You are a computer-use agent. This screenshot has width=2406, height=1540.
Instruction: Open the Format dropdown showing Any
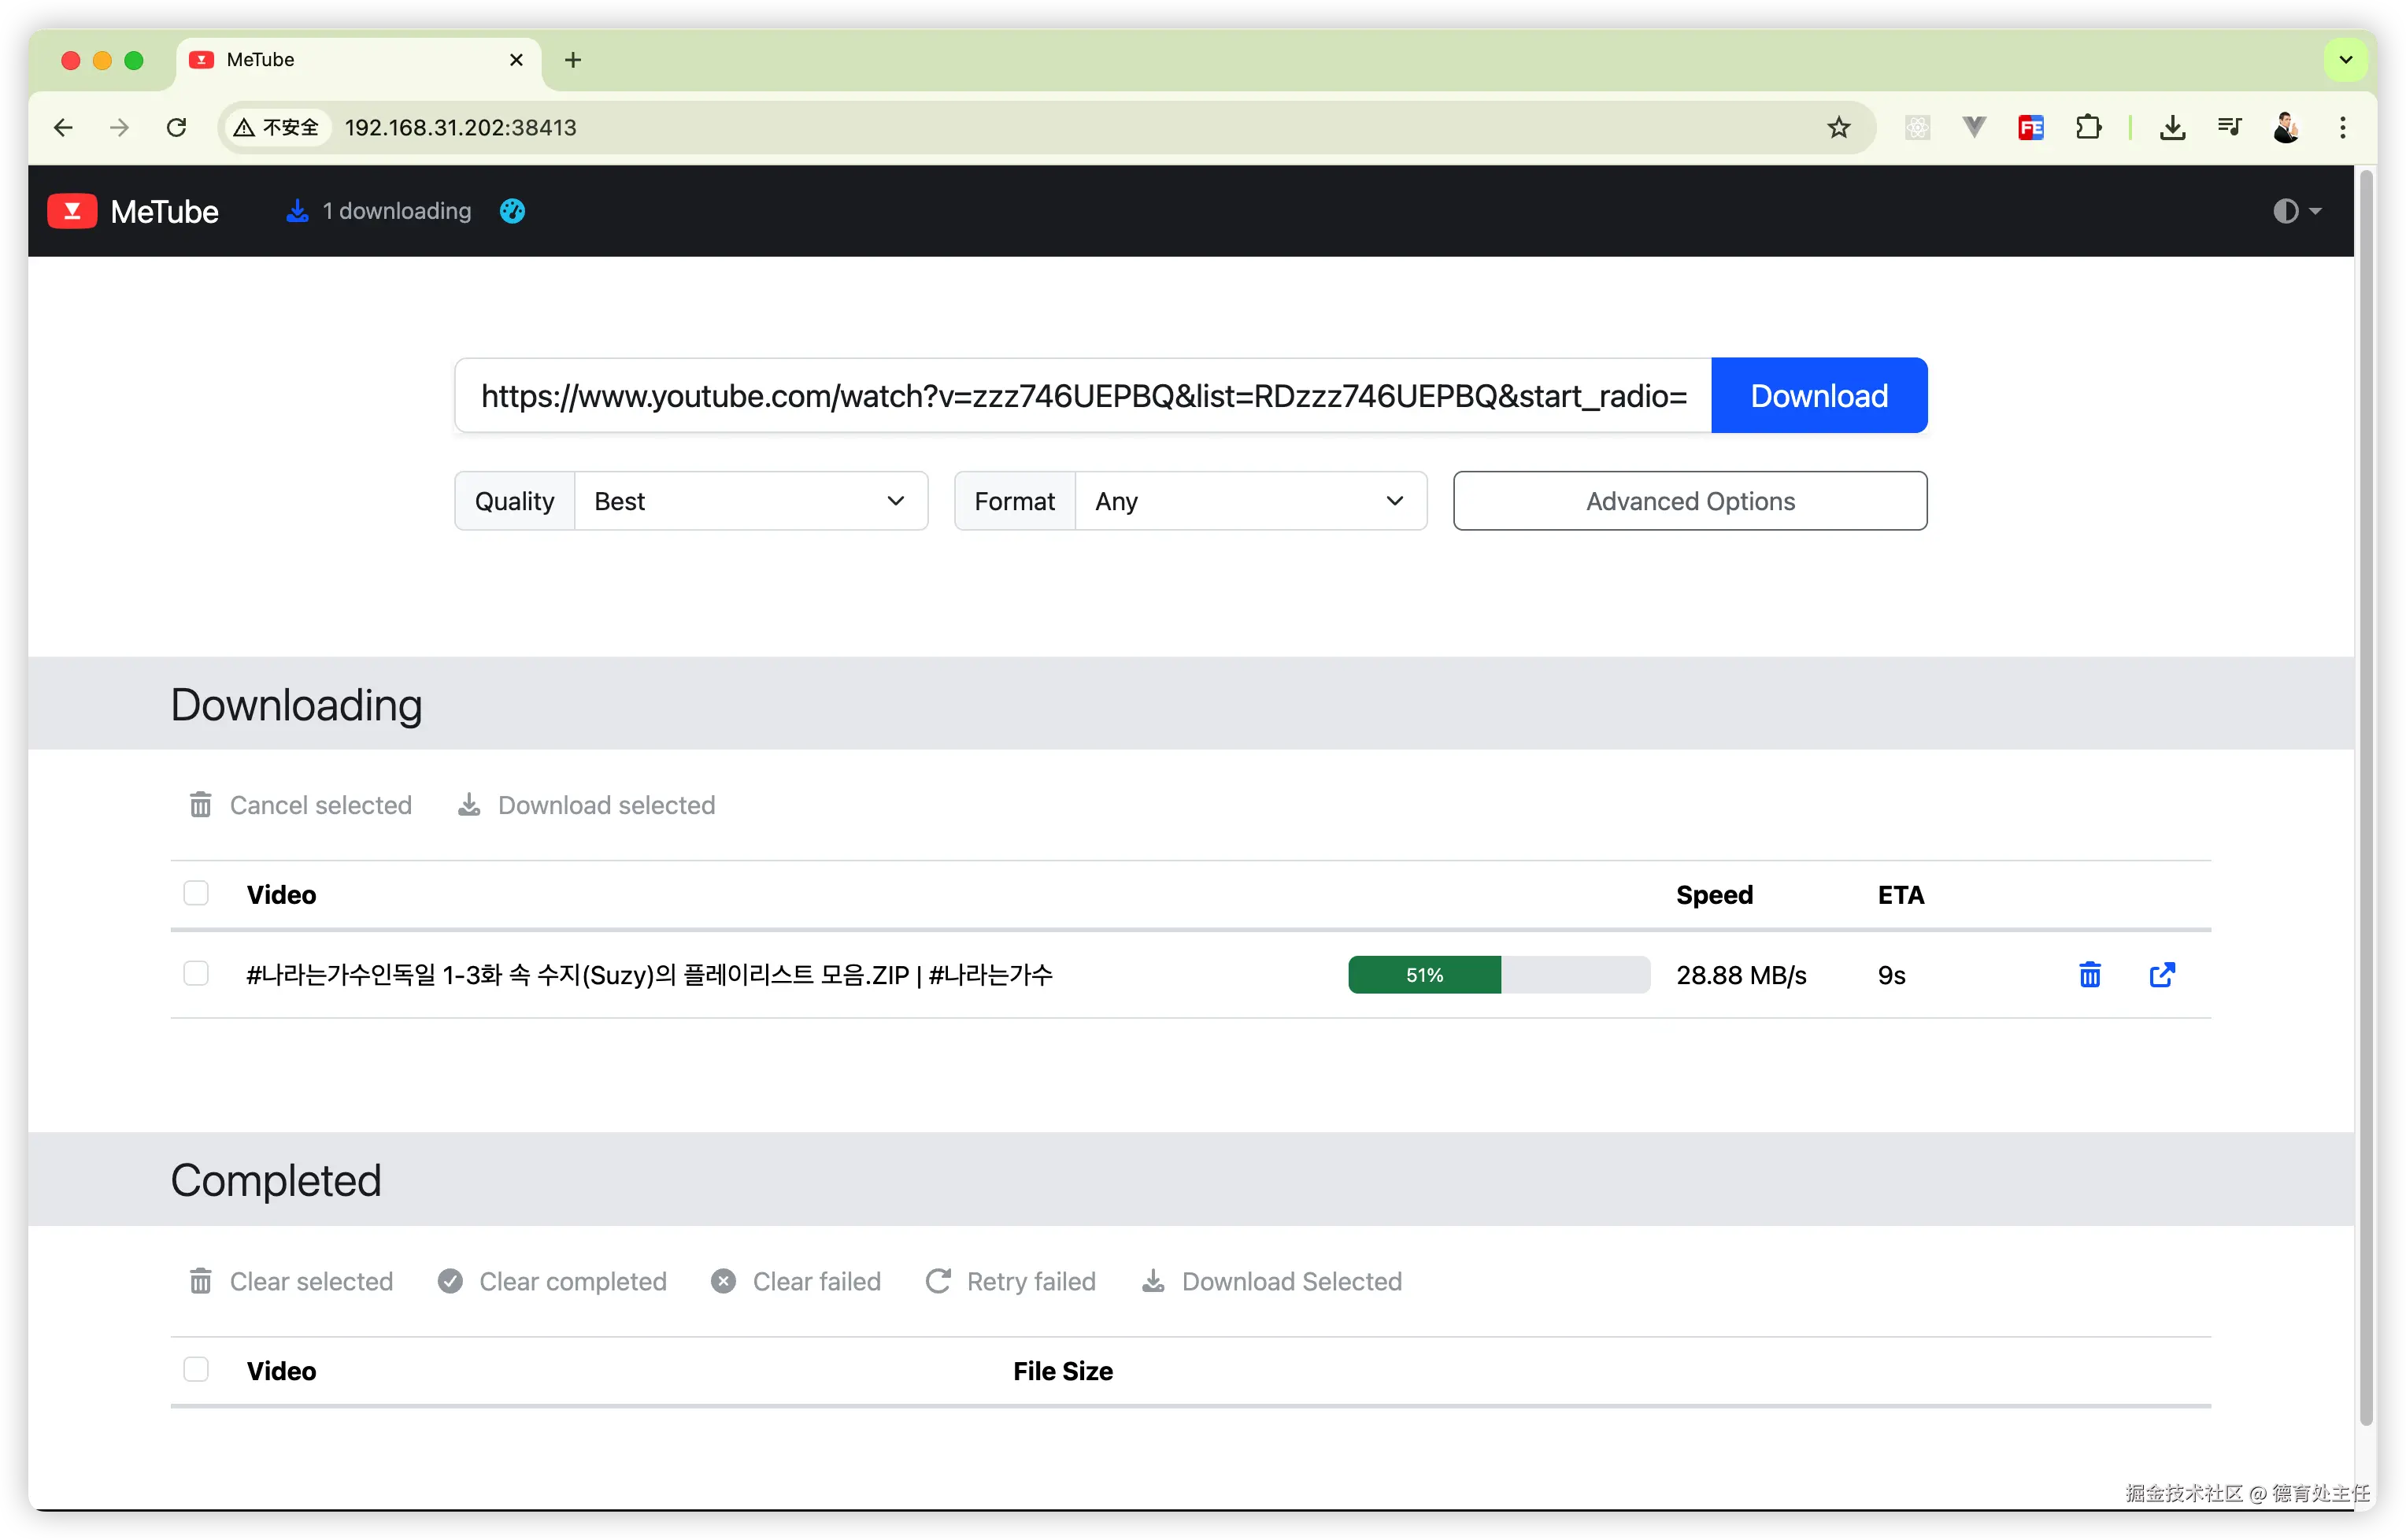click(1249, 501)
